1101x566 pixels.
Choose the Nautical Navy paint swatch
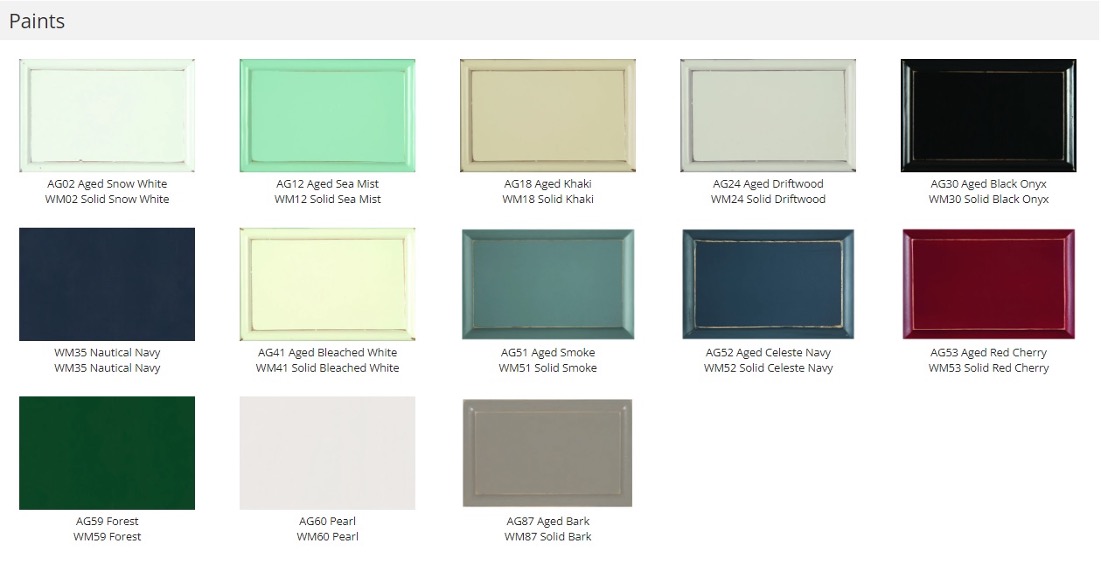pos(107,284)
